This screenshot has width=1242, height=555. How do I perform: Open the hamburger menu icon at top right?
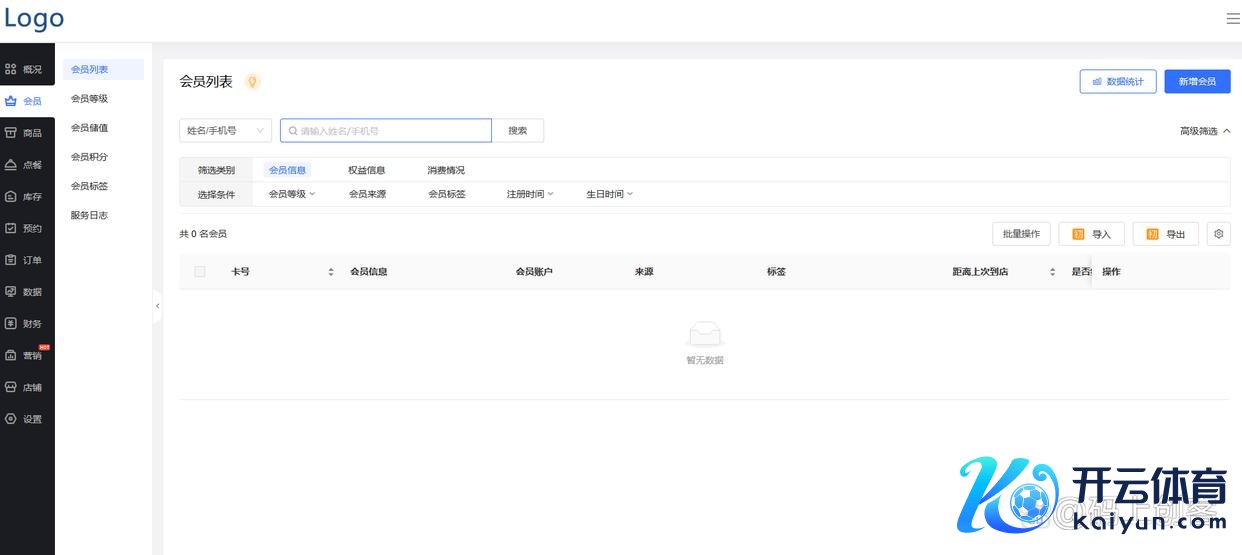[x=1232, y=18]
